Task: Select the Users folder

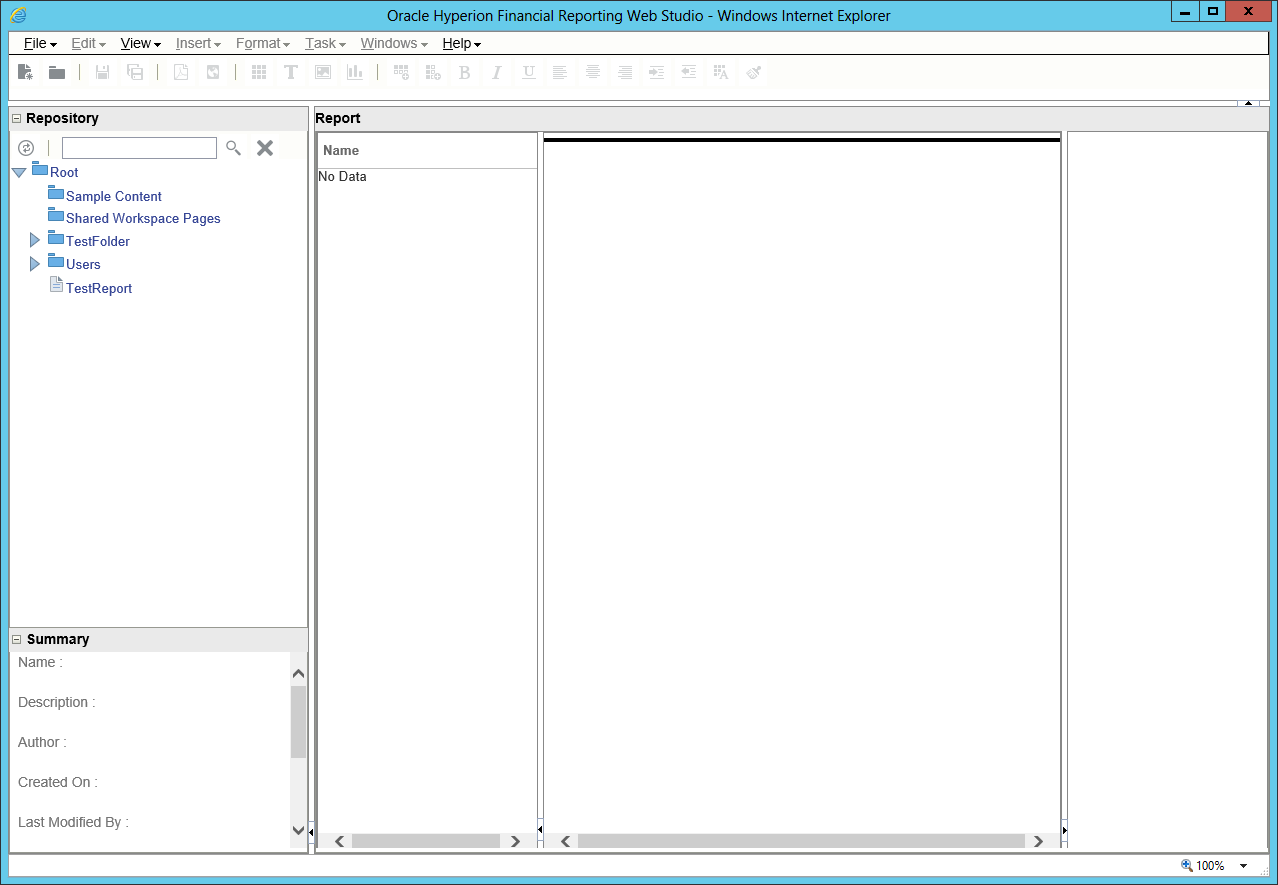Action: coord(83,264)
